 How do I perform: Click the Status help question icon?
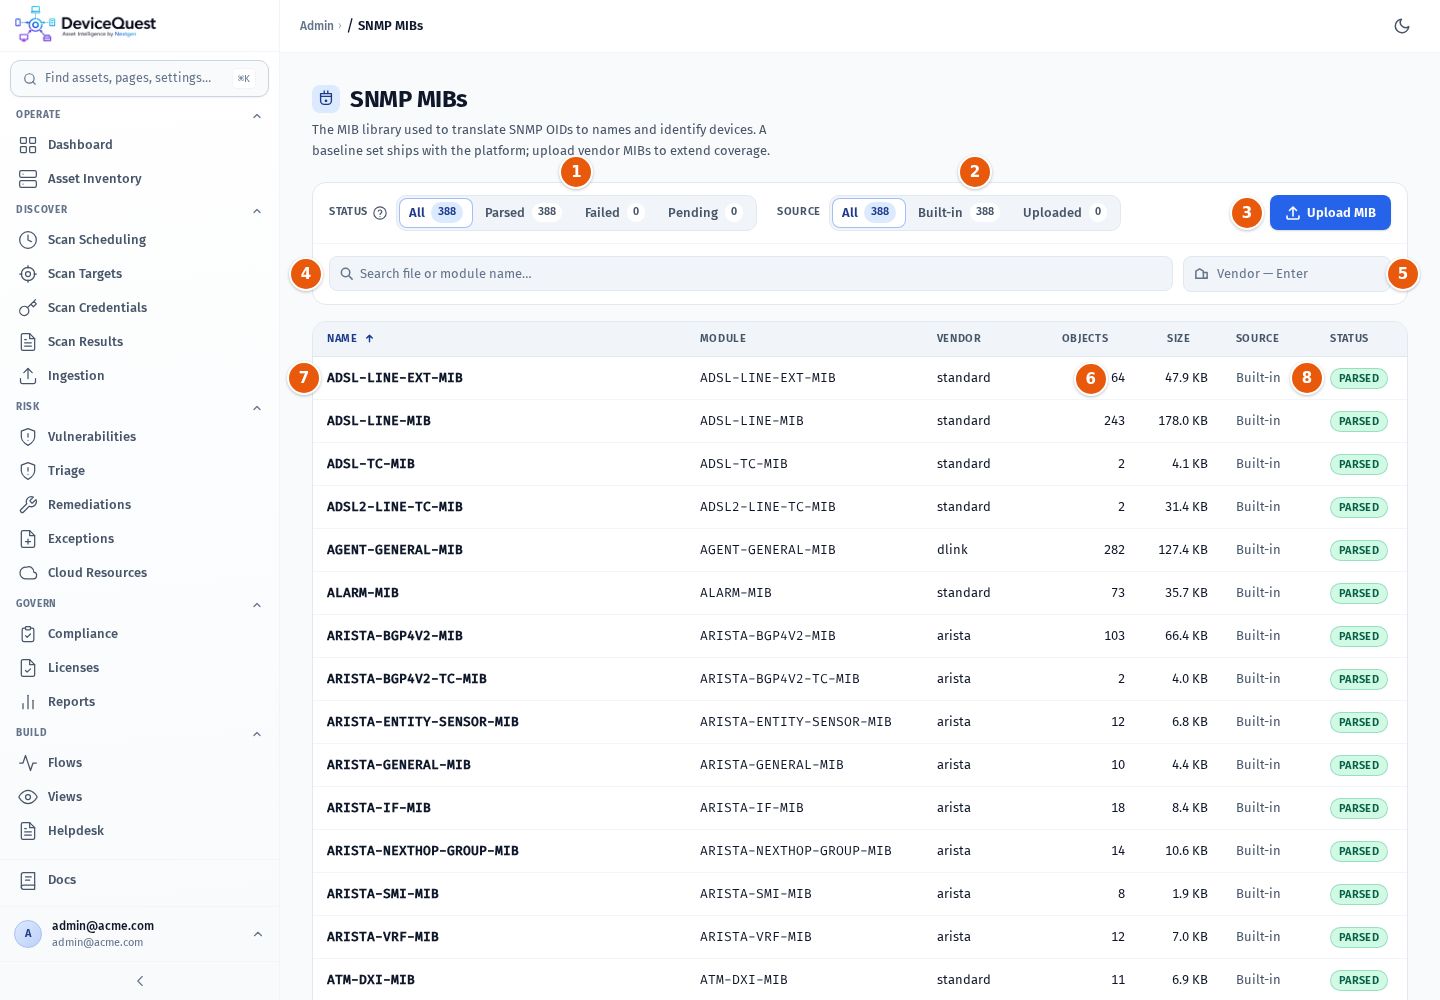(380, 213)
